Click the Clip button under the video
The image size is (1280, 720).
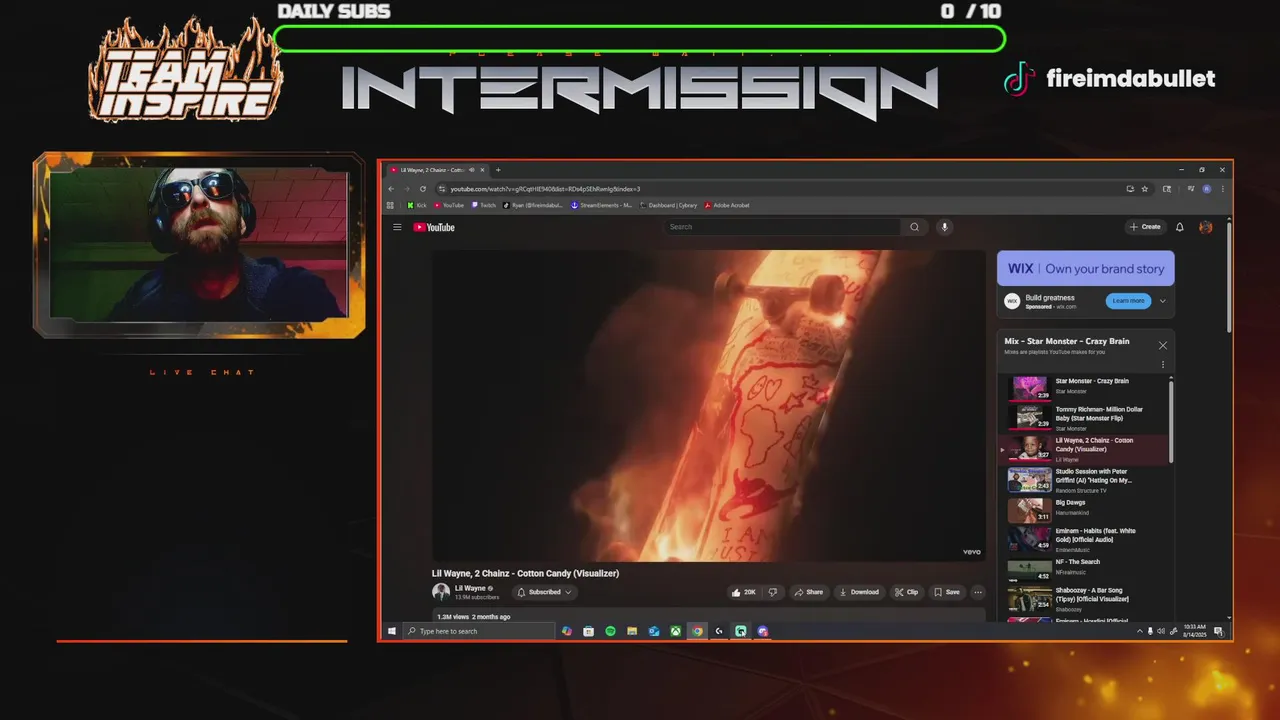906,592
